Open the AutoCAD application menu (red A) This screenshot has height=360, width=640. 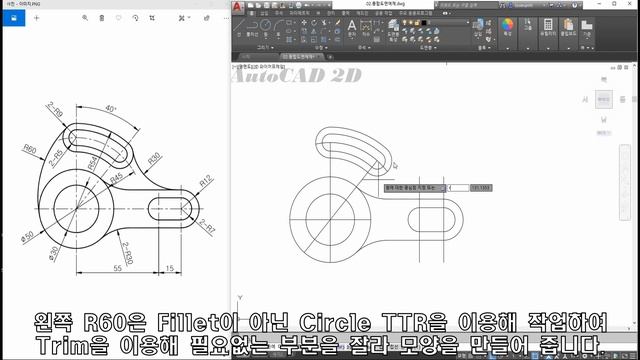click(237, 7)
